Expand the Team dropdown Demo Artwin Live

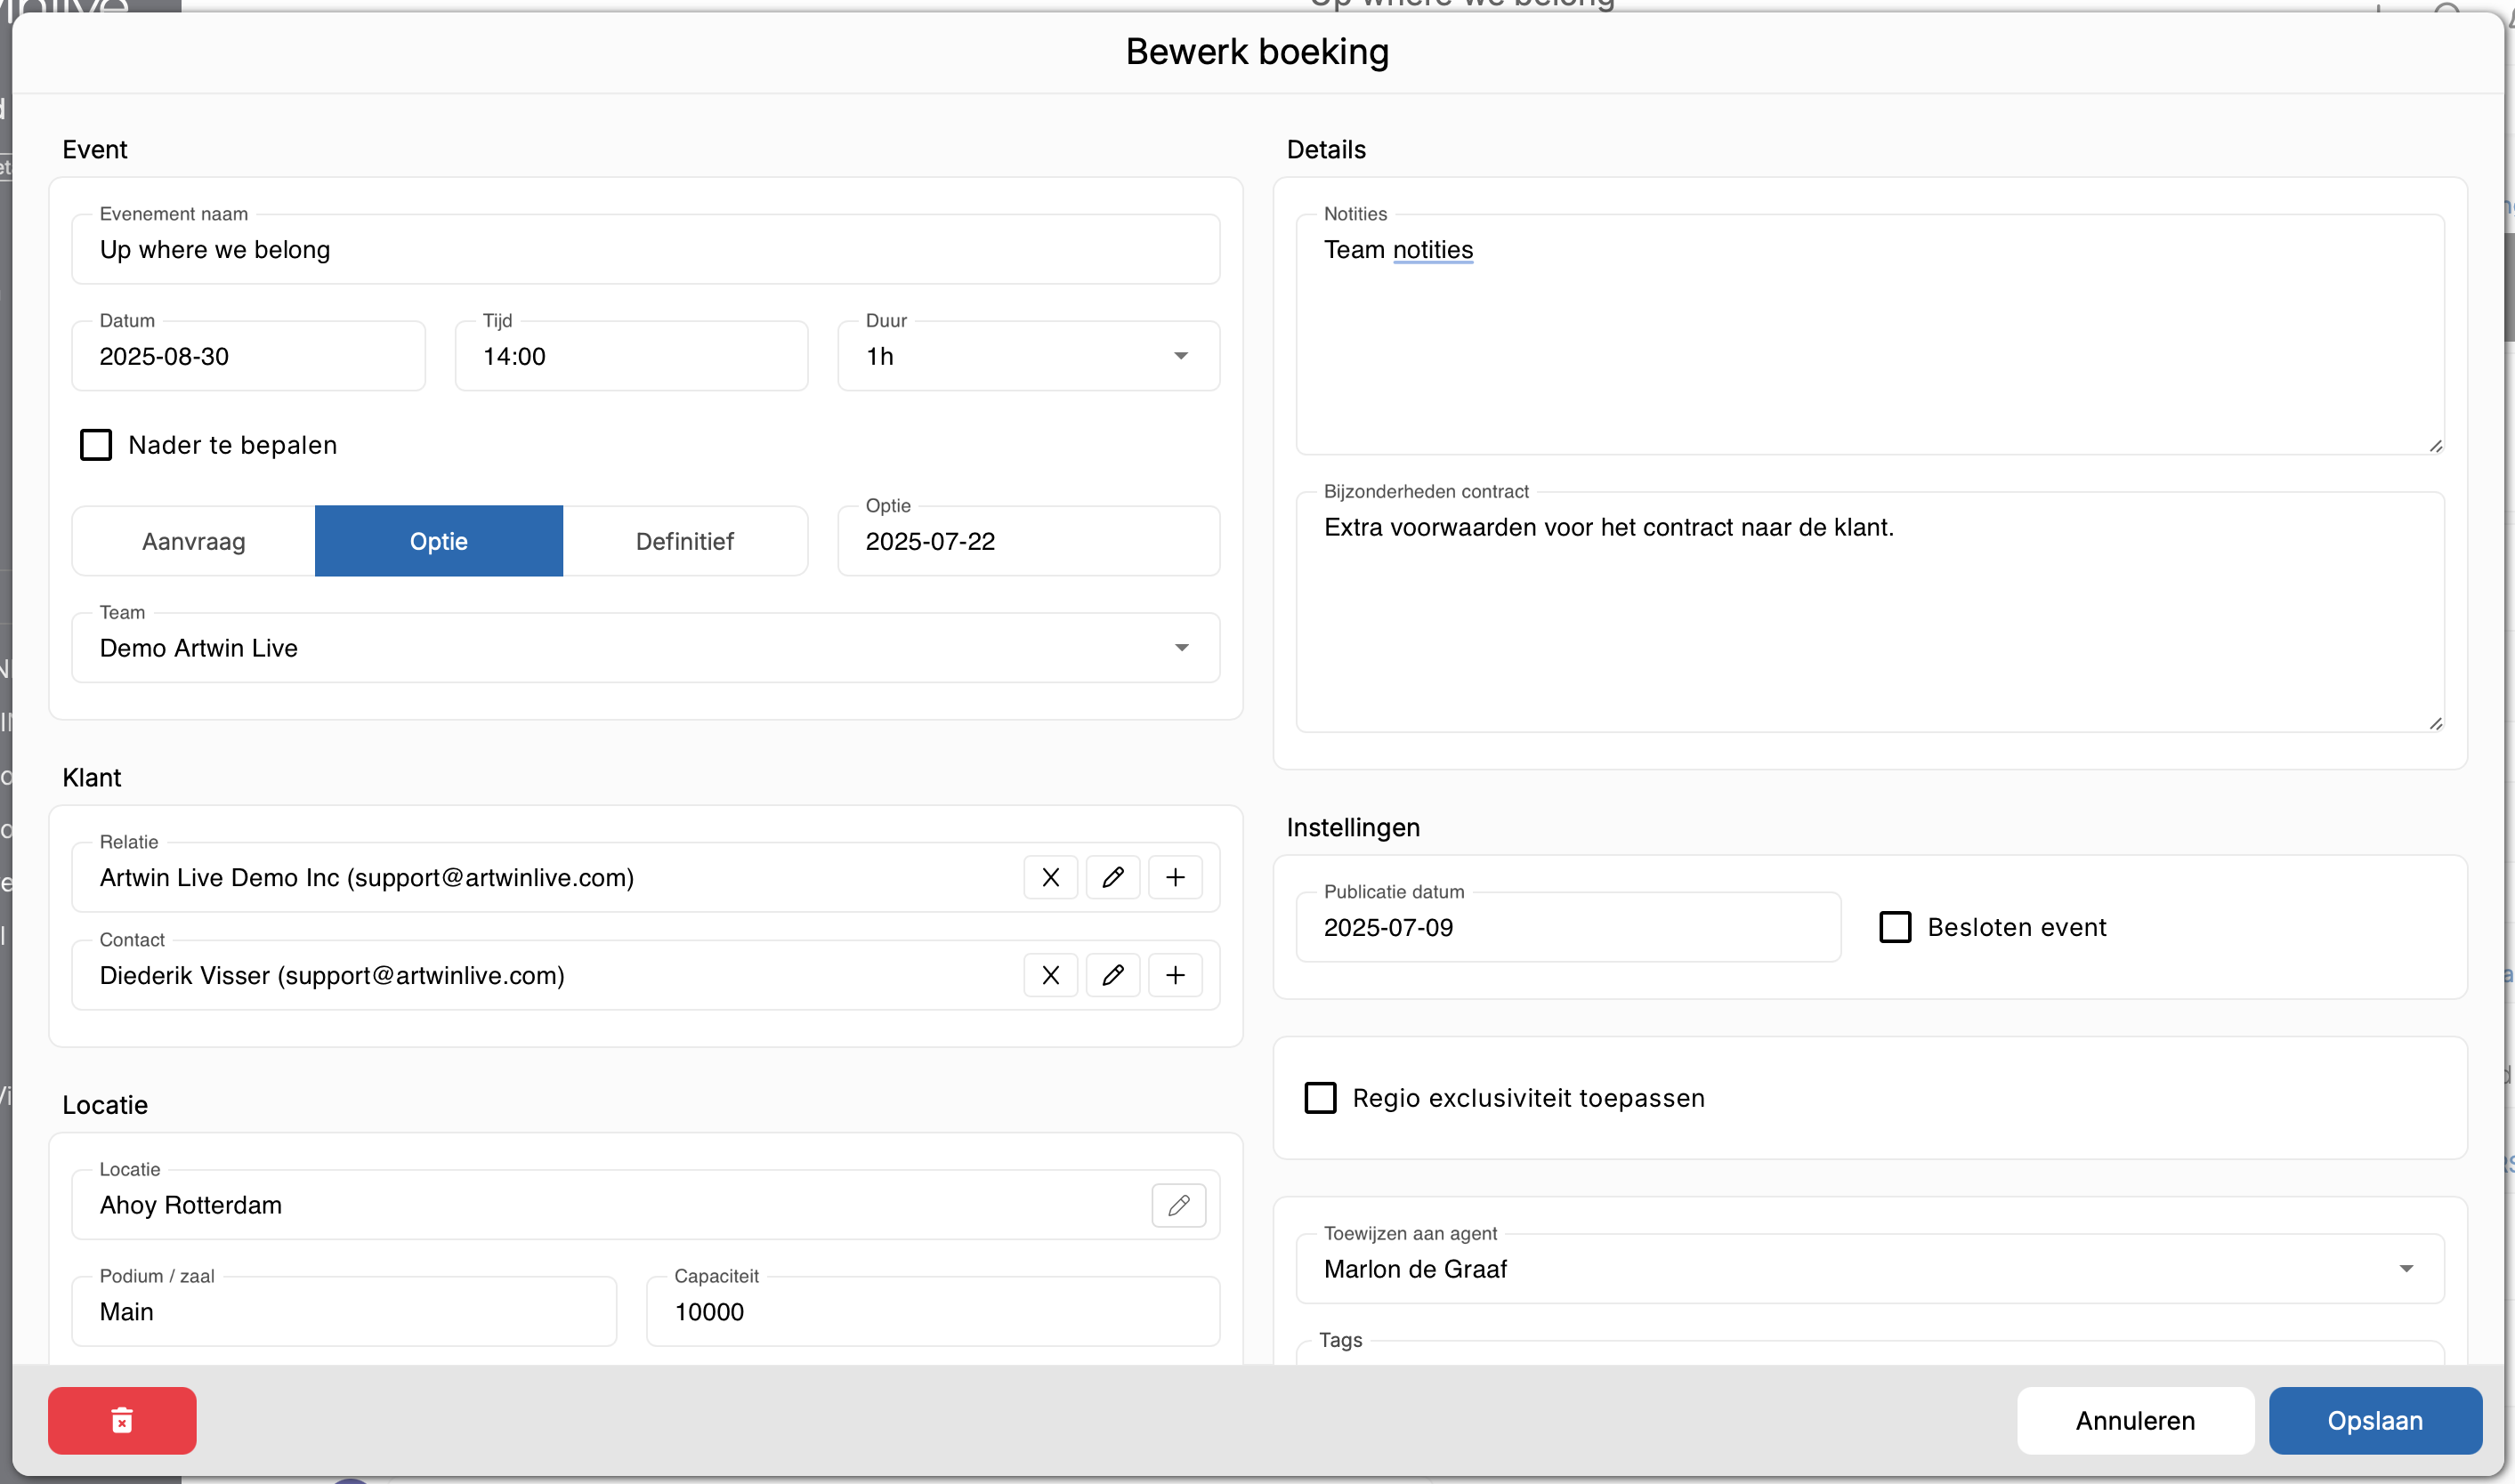(646, 648)
